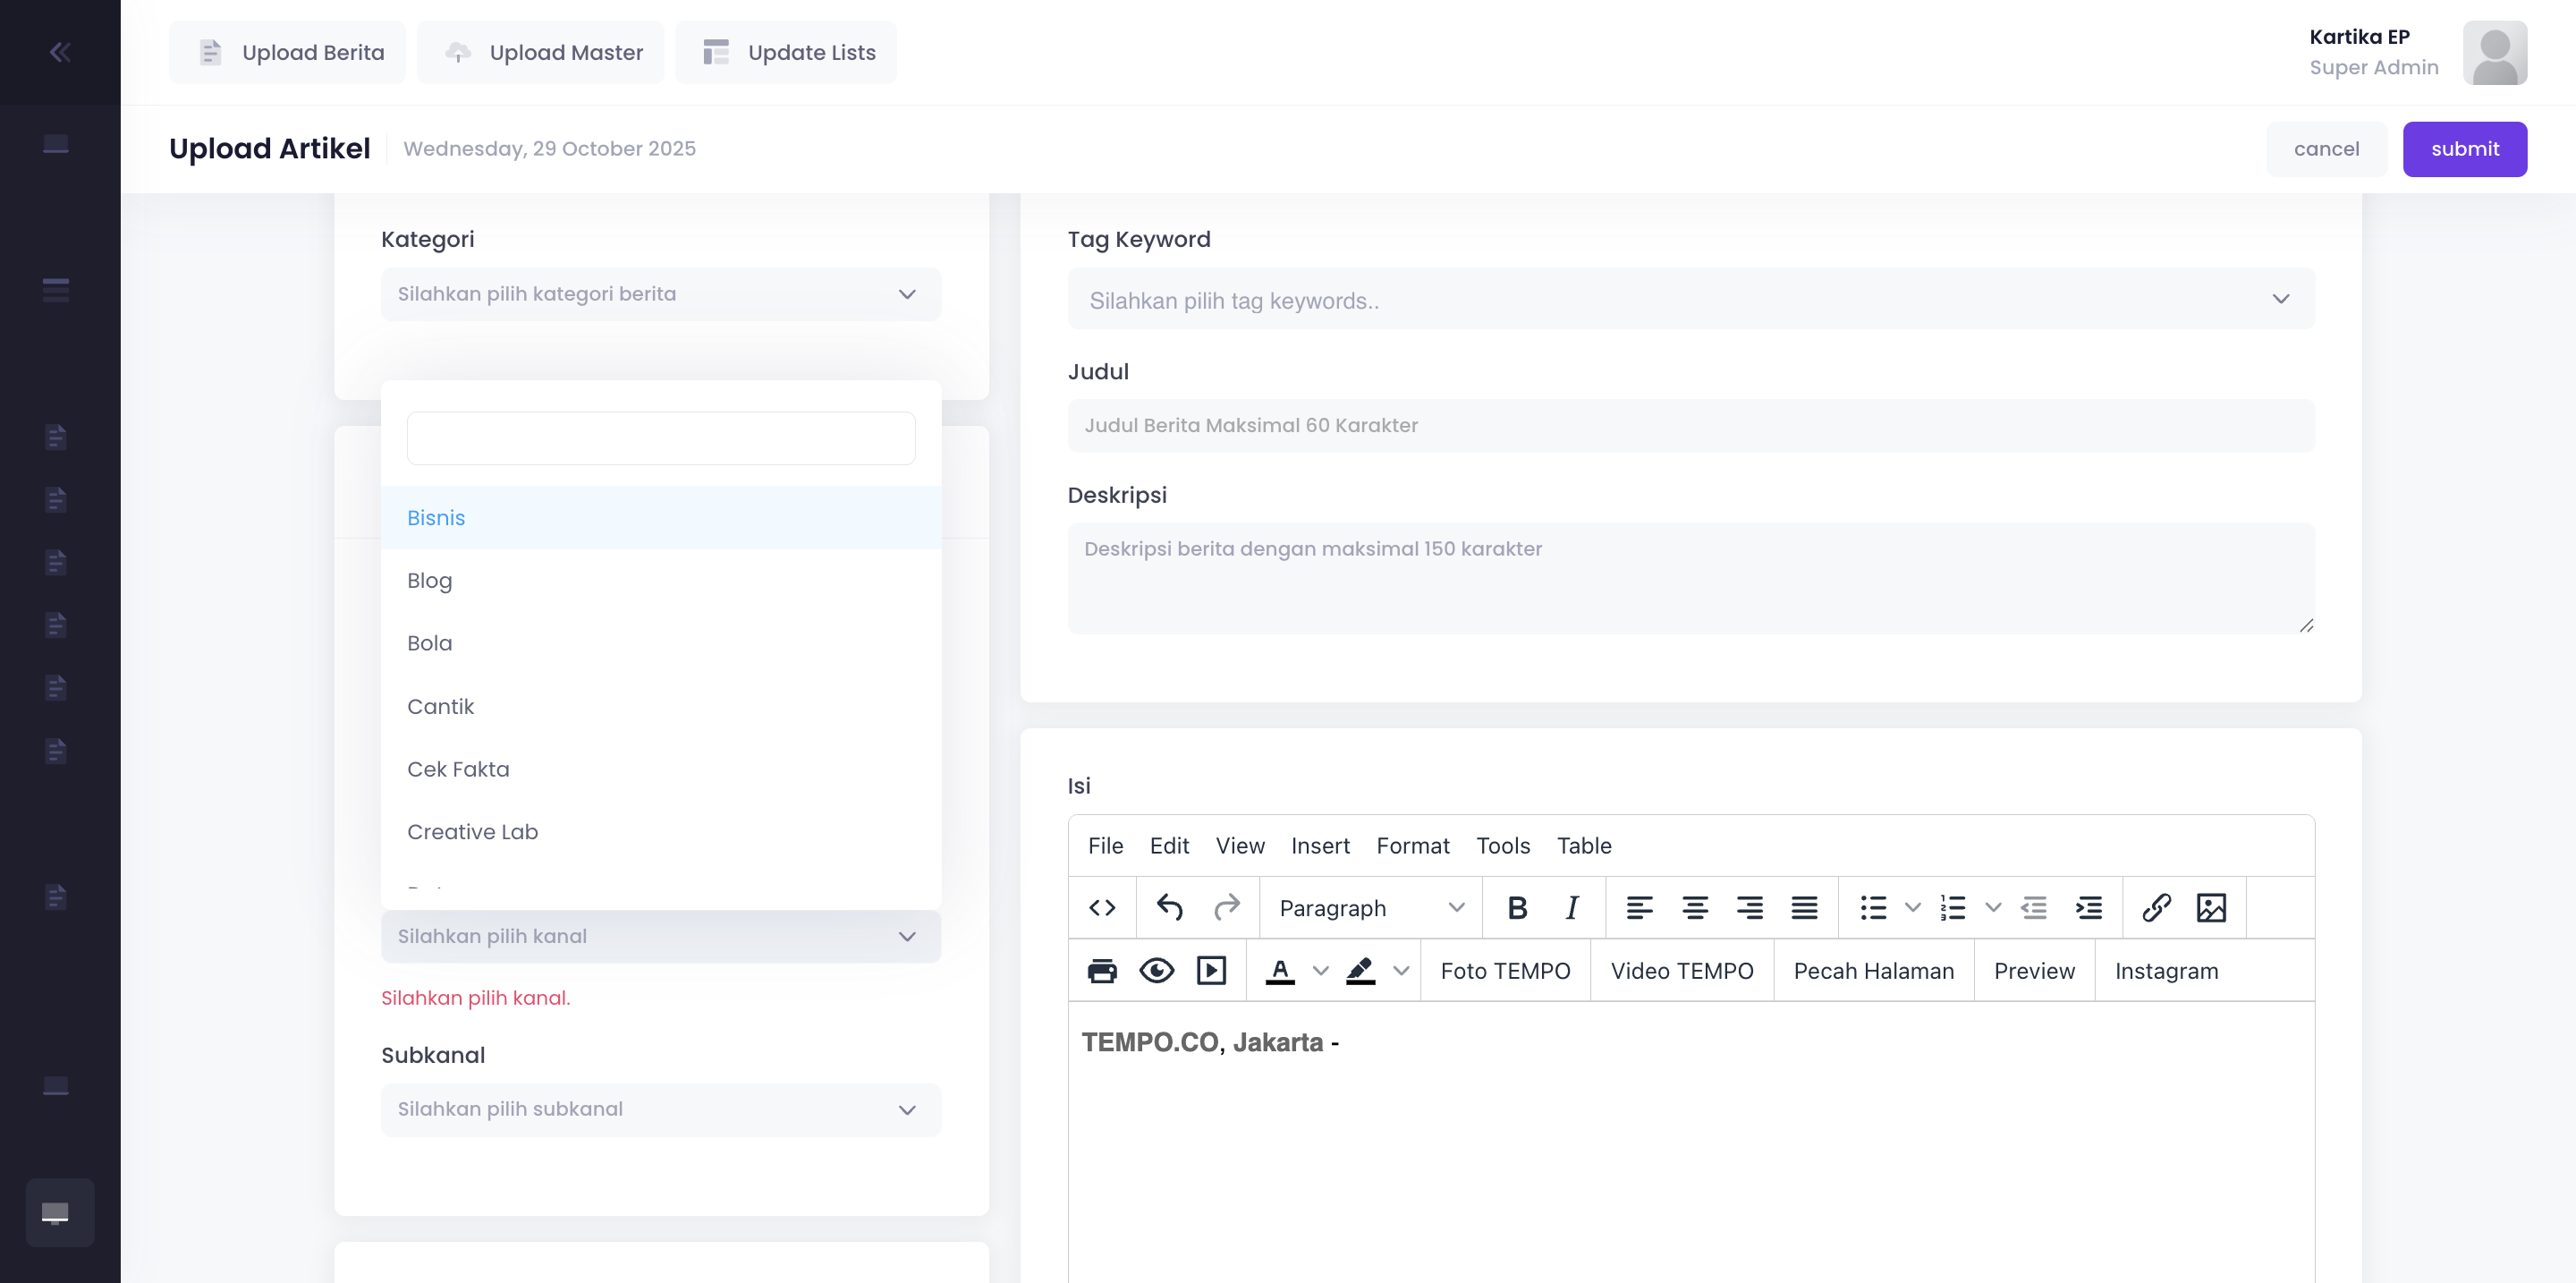Expand the Tag Keyword dropdown
The height and width of the screenshot is (1283, 2576).
click(1690, 299)
